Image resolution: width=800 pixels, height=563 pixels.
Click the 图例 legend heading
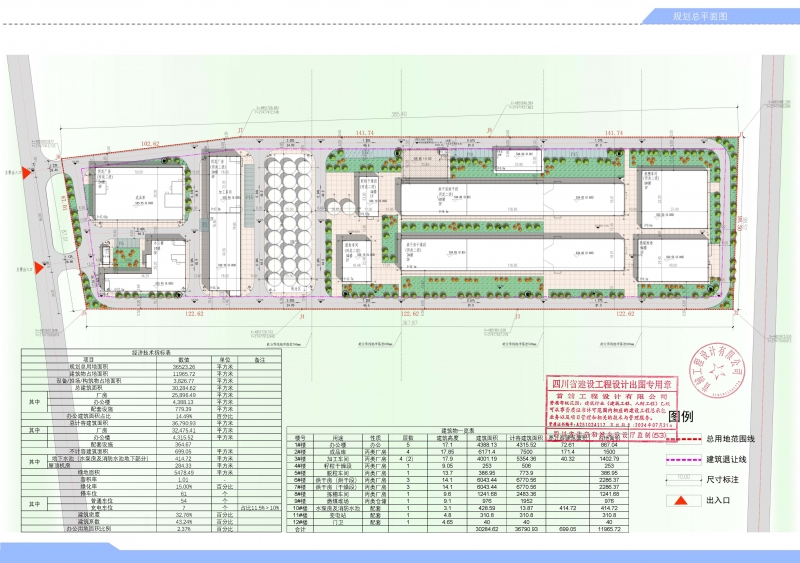tap(681, 416)
